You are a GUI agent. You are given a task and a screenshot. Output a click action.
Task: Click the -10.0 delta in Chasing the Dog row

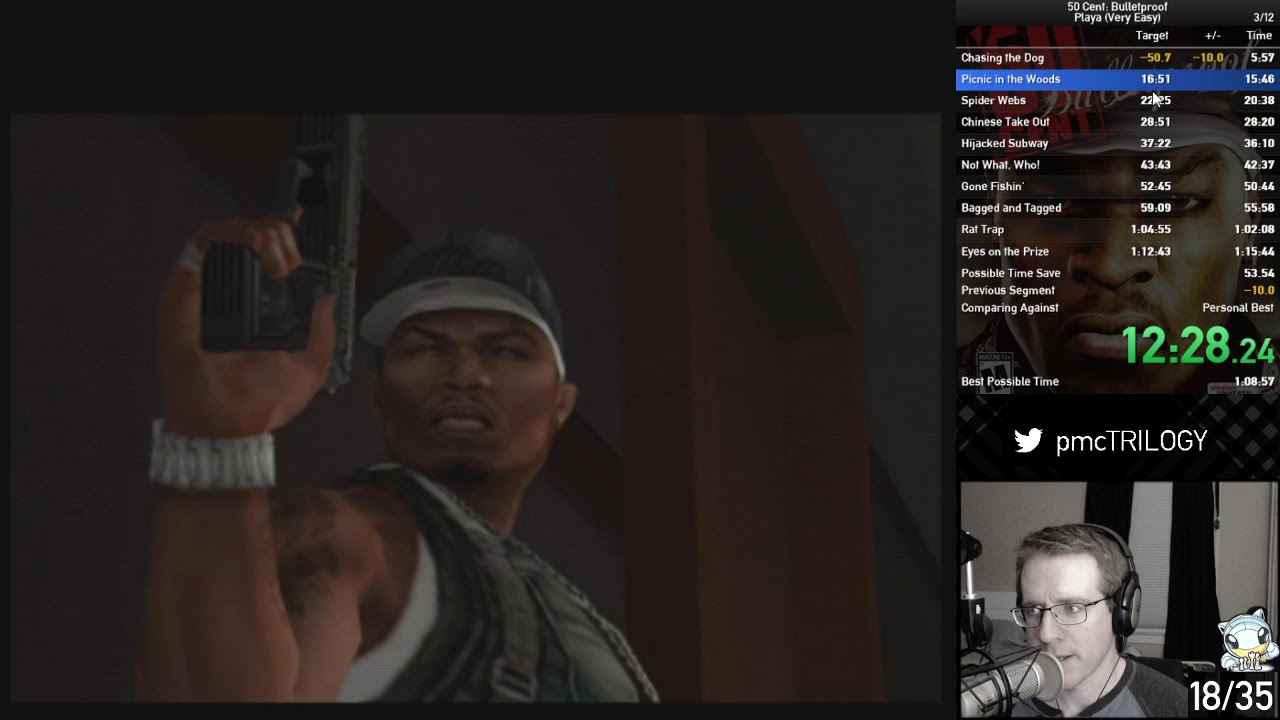[x=1208, y=58]
